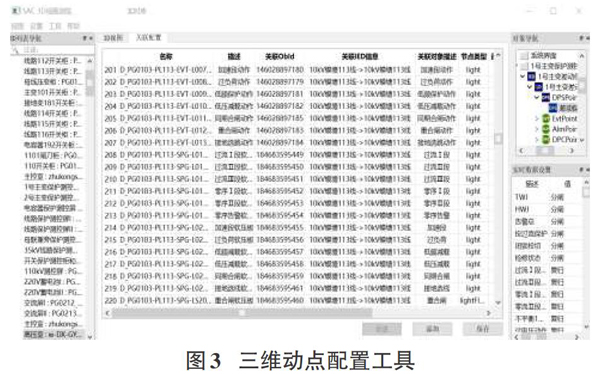Click the green DPCPoint node icon
600x374 pixels.
(x=546, y=140)
